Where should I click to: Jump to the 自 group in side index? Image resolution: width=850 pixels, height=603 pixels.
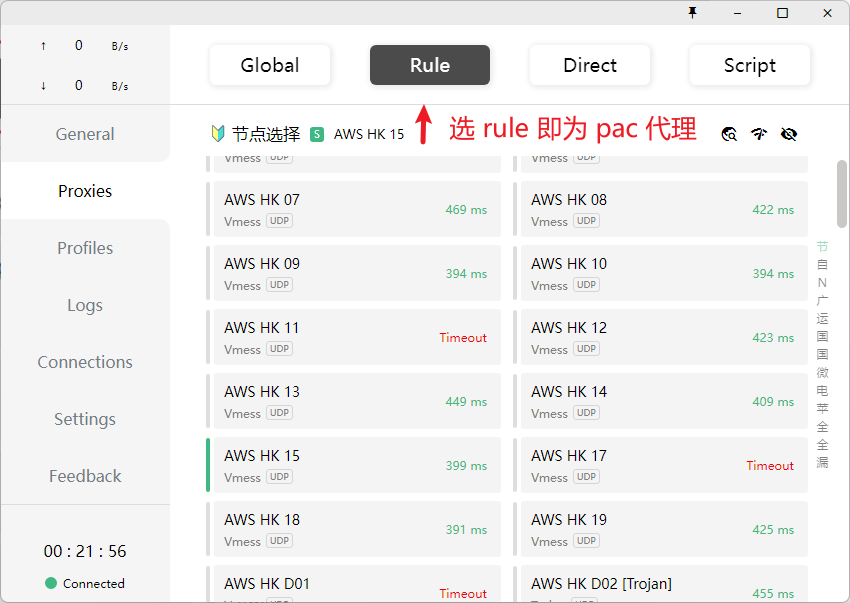tap(822, 265)
